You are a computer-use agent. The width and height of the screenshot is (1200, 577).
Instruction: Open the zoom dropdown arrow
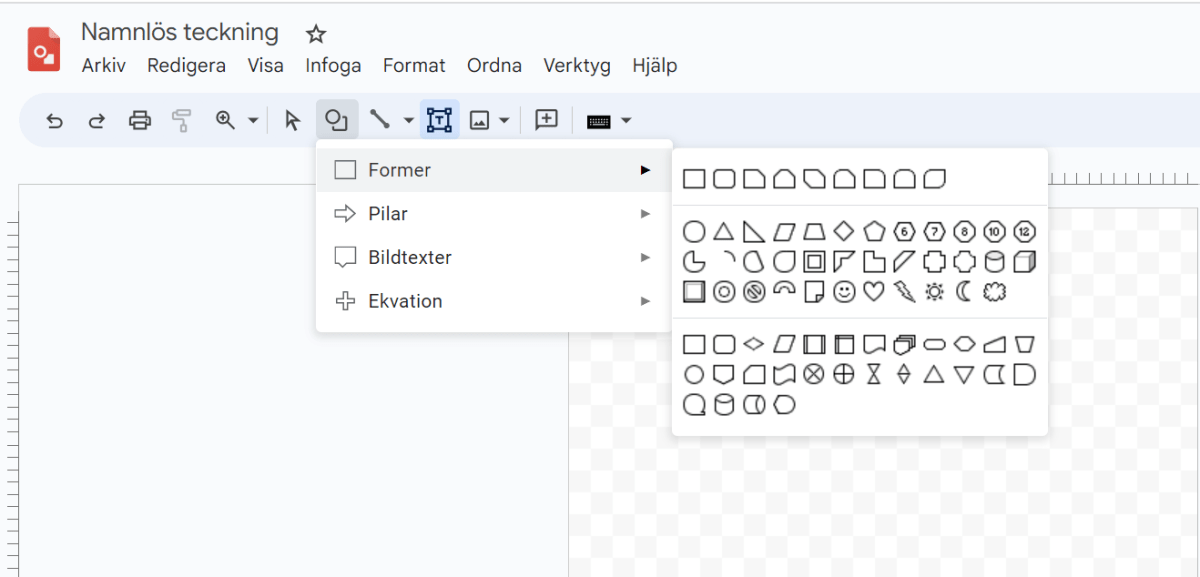pos(253,121)
